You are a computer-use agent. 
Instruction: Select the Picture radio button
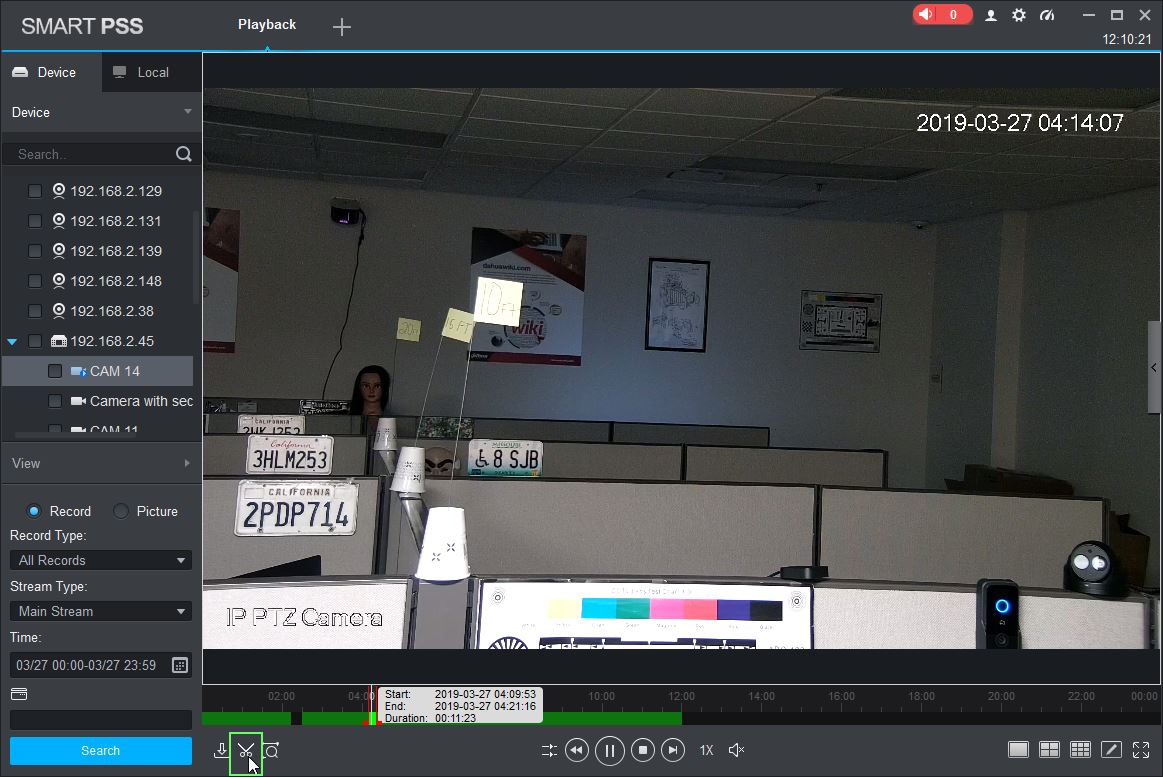point(121,511)
